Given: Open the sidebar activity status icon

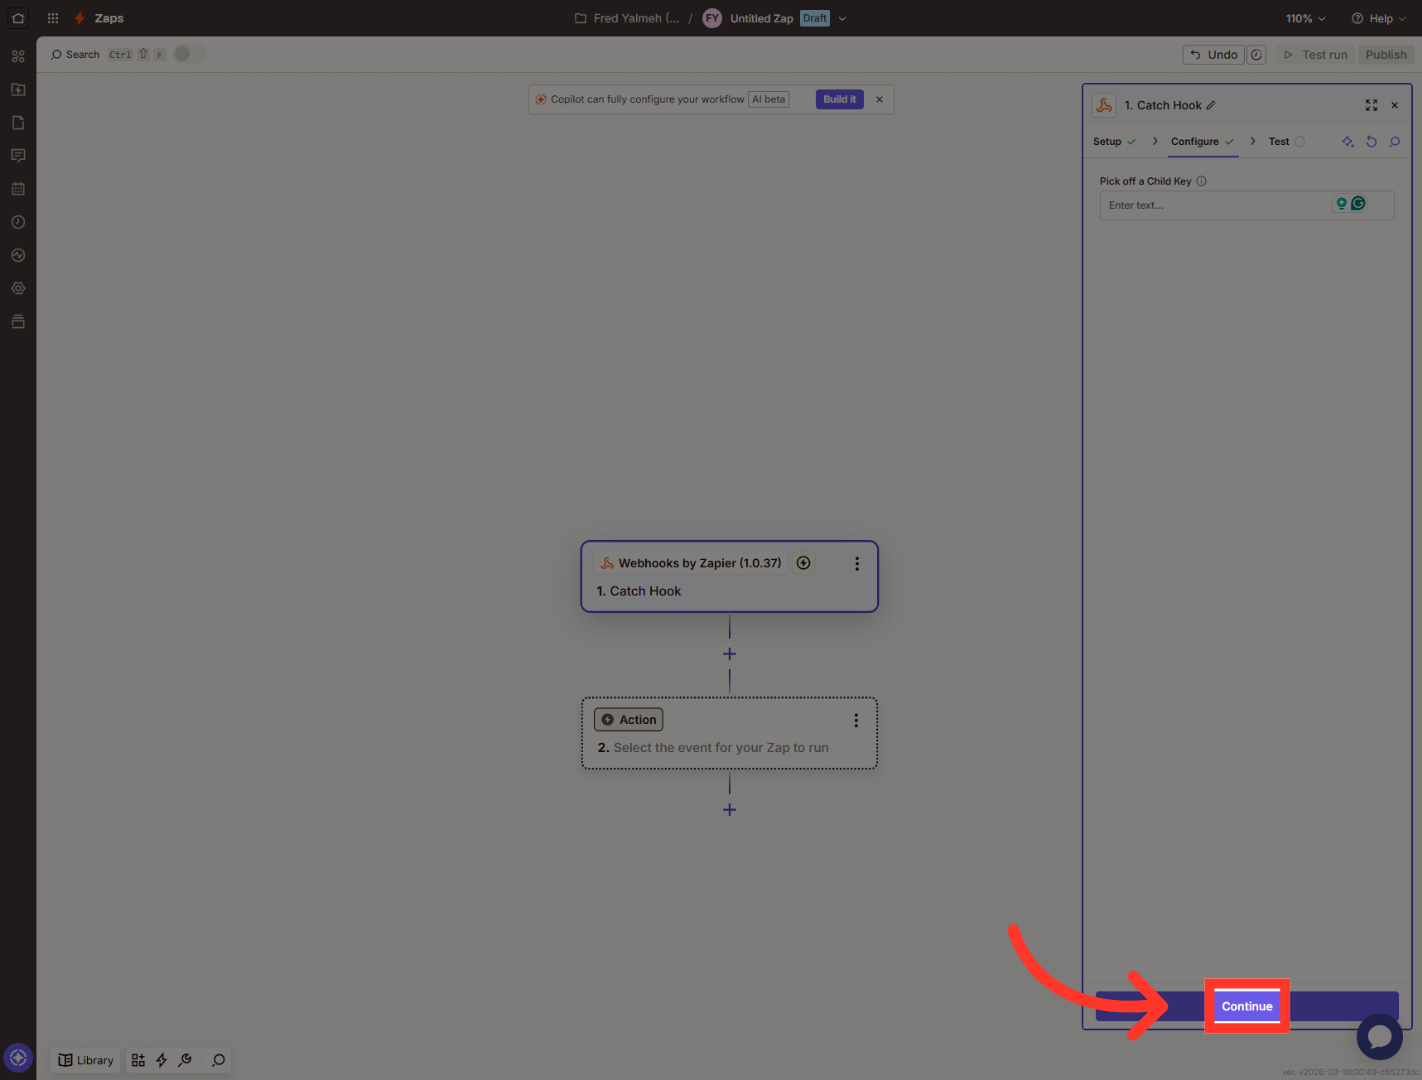Looking at the screenshot, I should click(18, 255).
